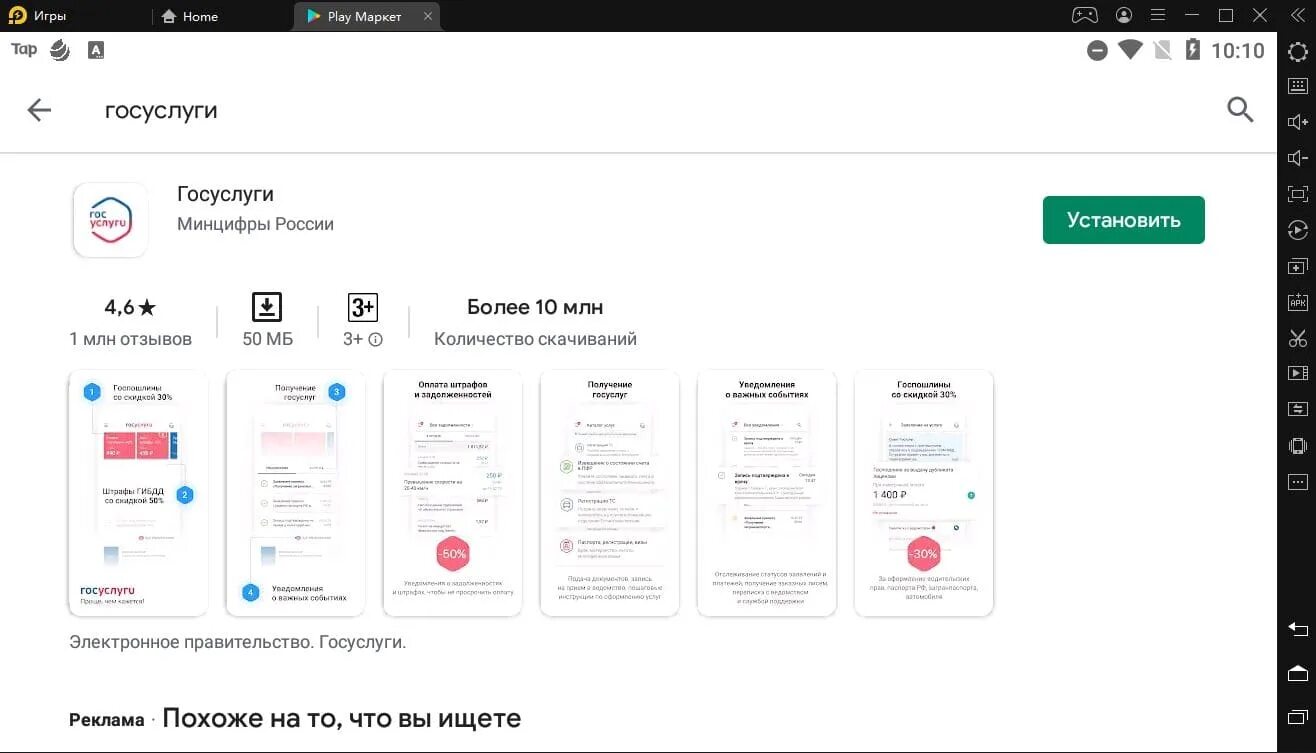Open the age rating info circle
Image resolution: width=1316 pixels, height=753 pixels.
pos(376,340)
